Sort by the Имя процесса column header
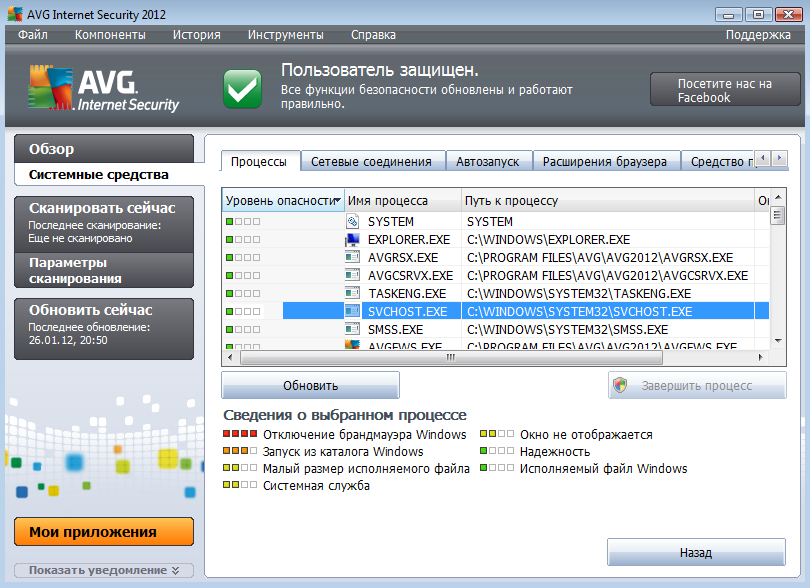This screenshot has height=588, width=810. click(x=403, y=200)
